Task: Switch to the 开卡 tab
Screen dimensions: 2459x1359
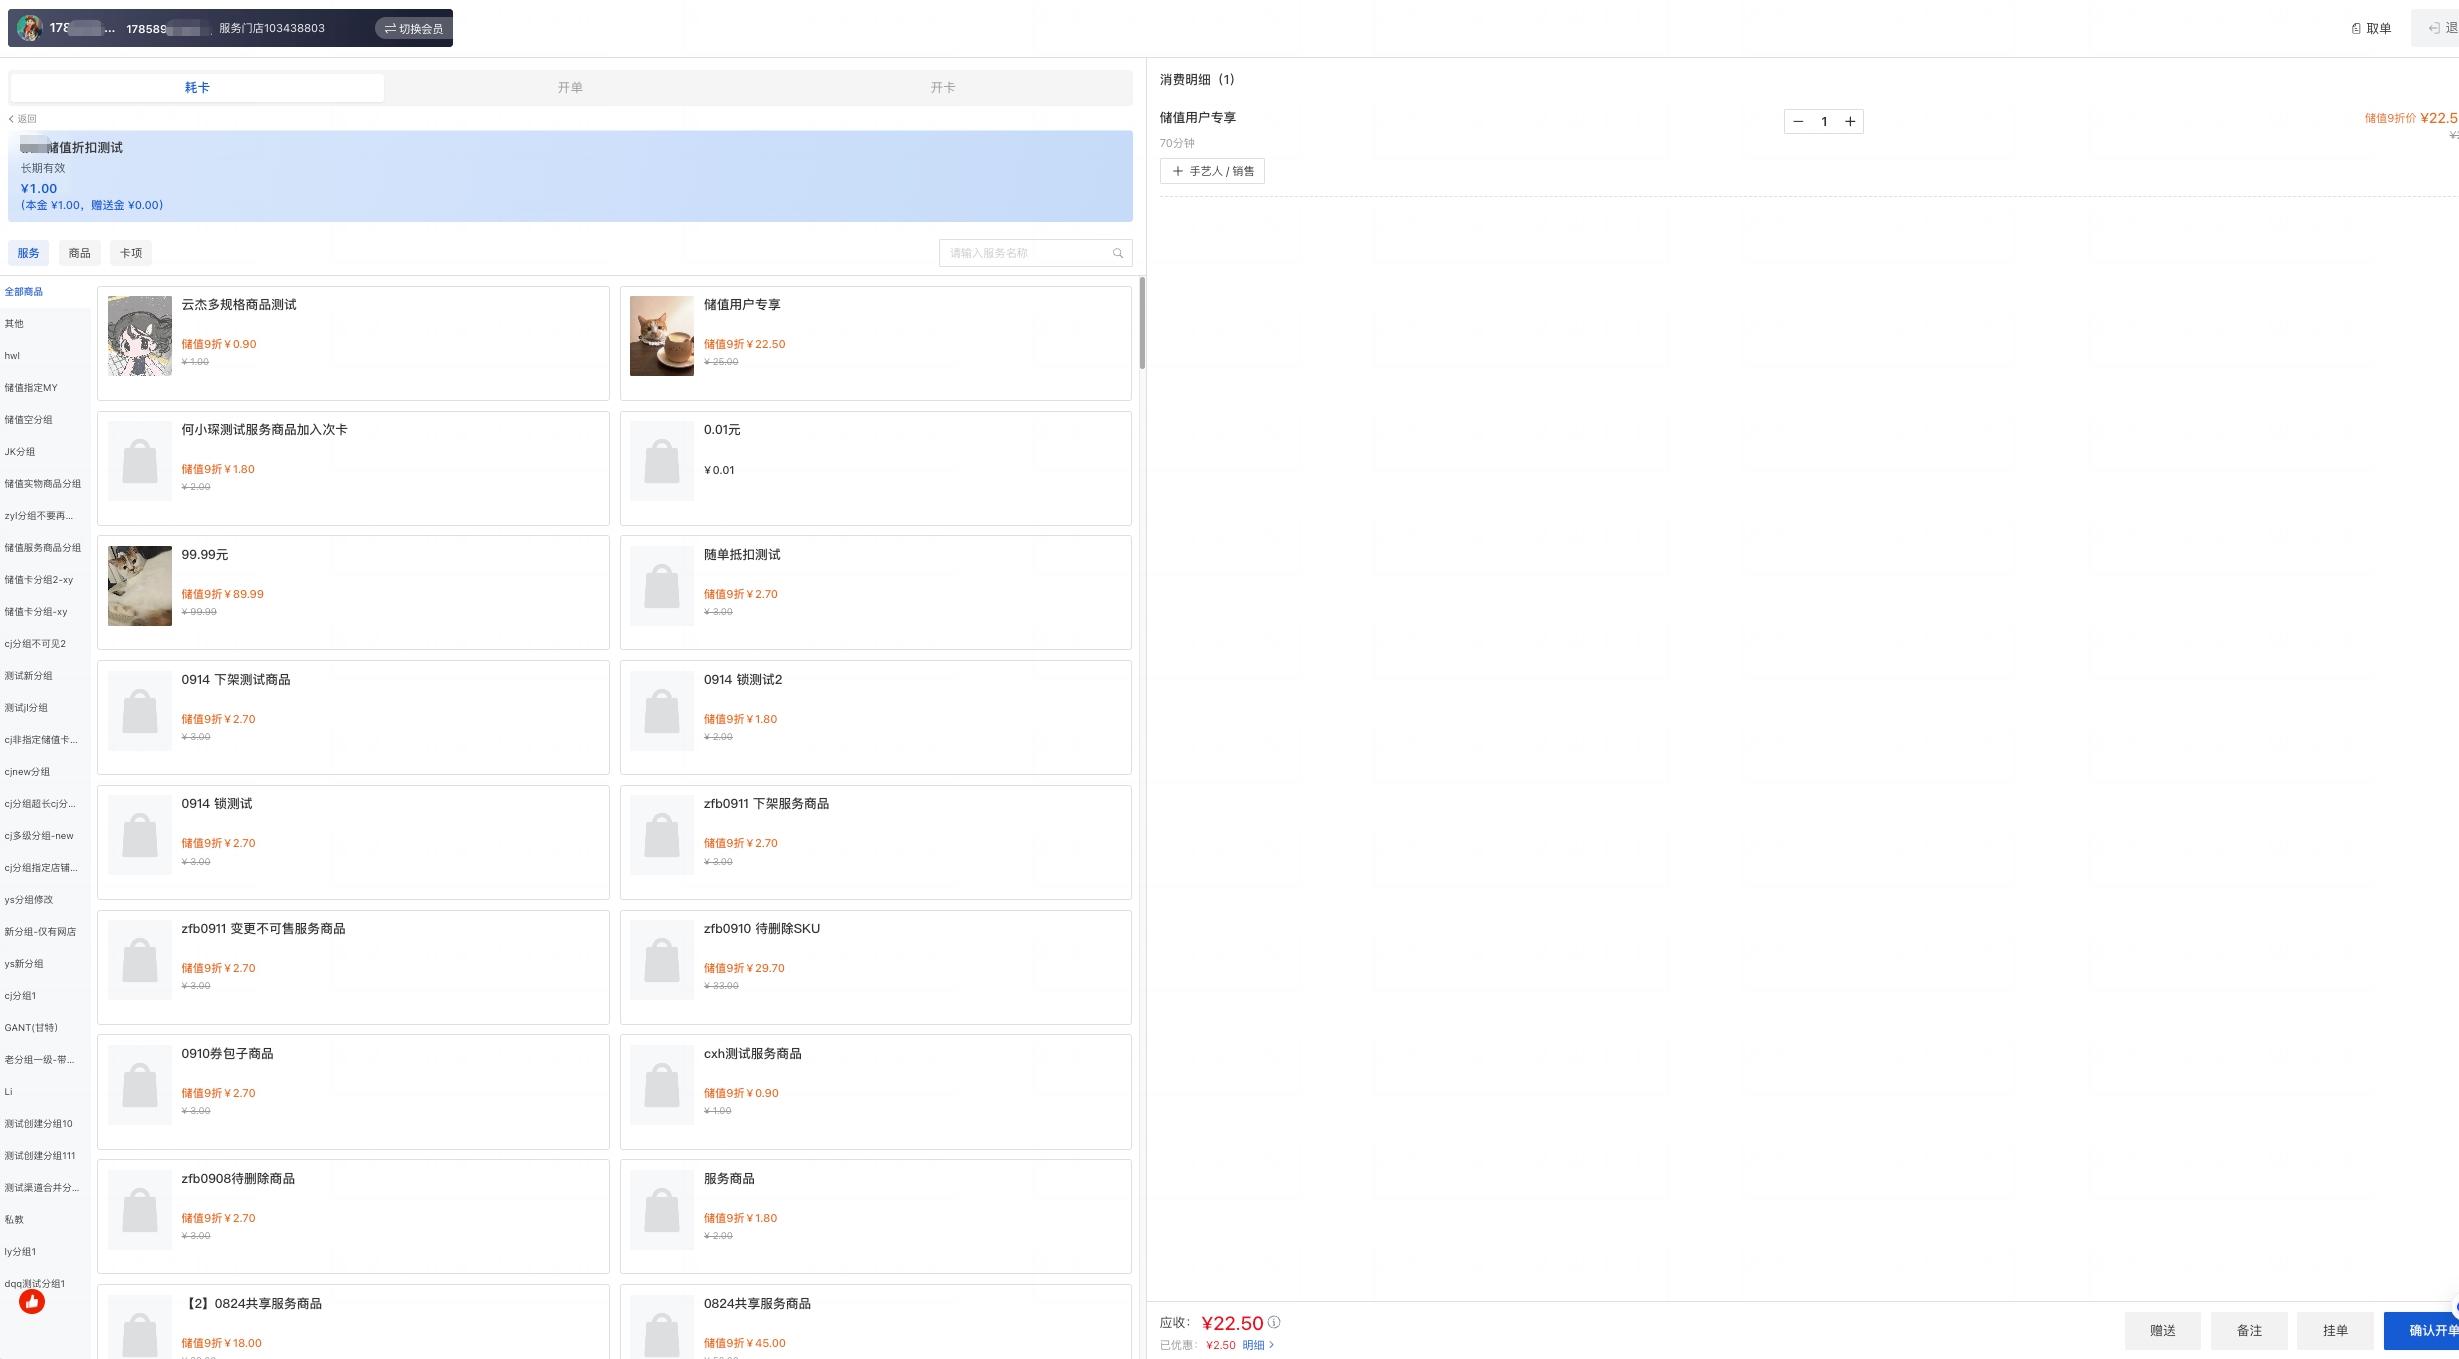Action: click(943, 88)
